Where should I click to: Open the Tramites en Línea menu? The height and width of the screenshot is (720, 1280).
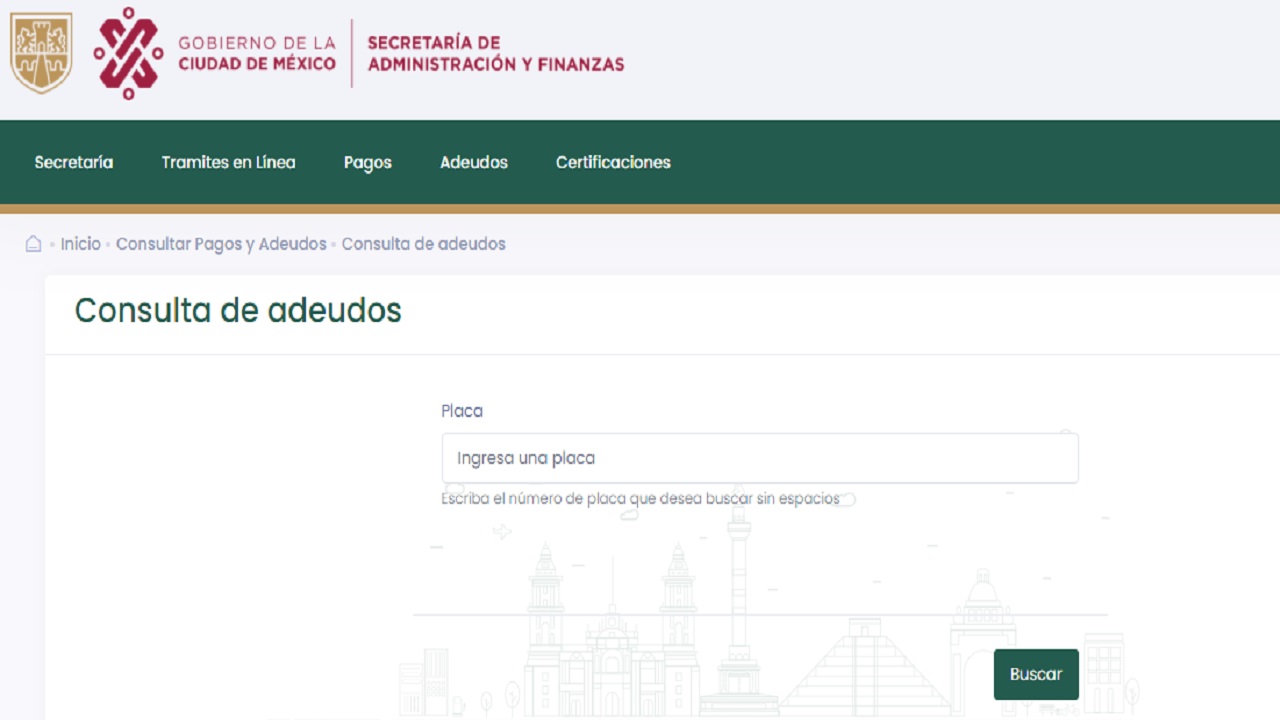tap(228, 162)
